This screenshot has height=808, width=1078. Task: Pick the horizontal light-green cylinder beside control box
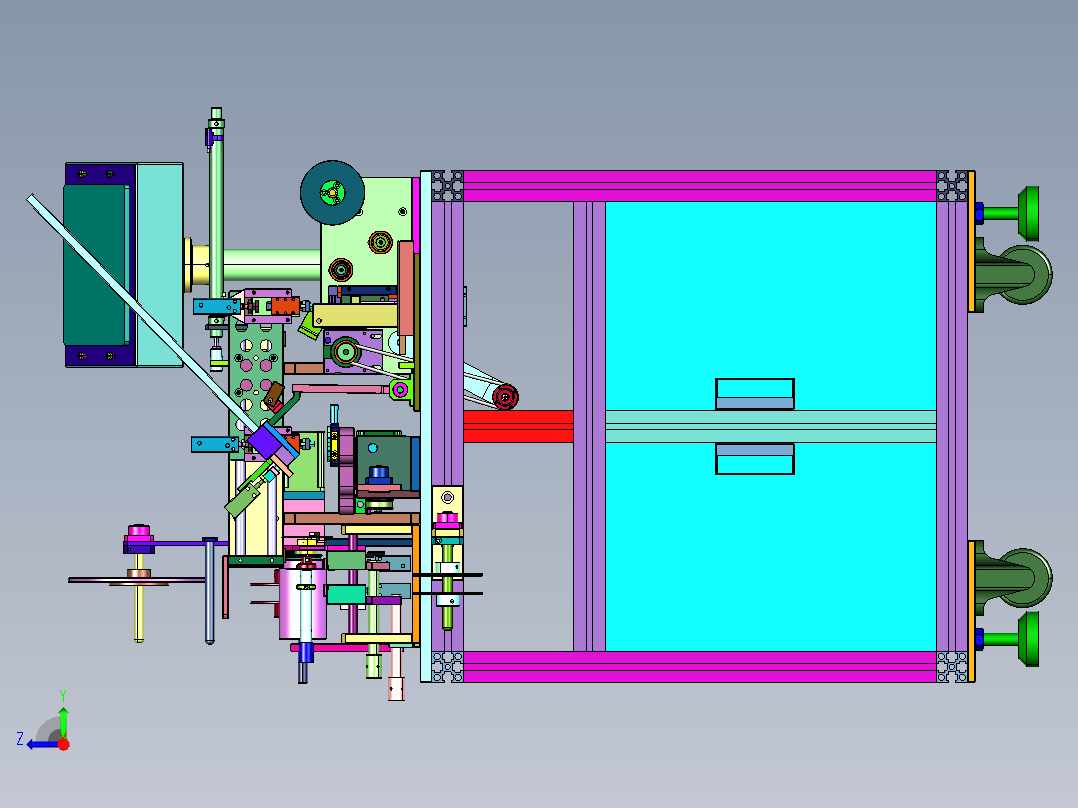click(x=272, y=265)
